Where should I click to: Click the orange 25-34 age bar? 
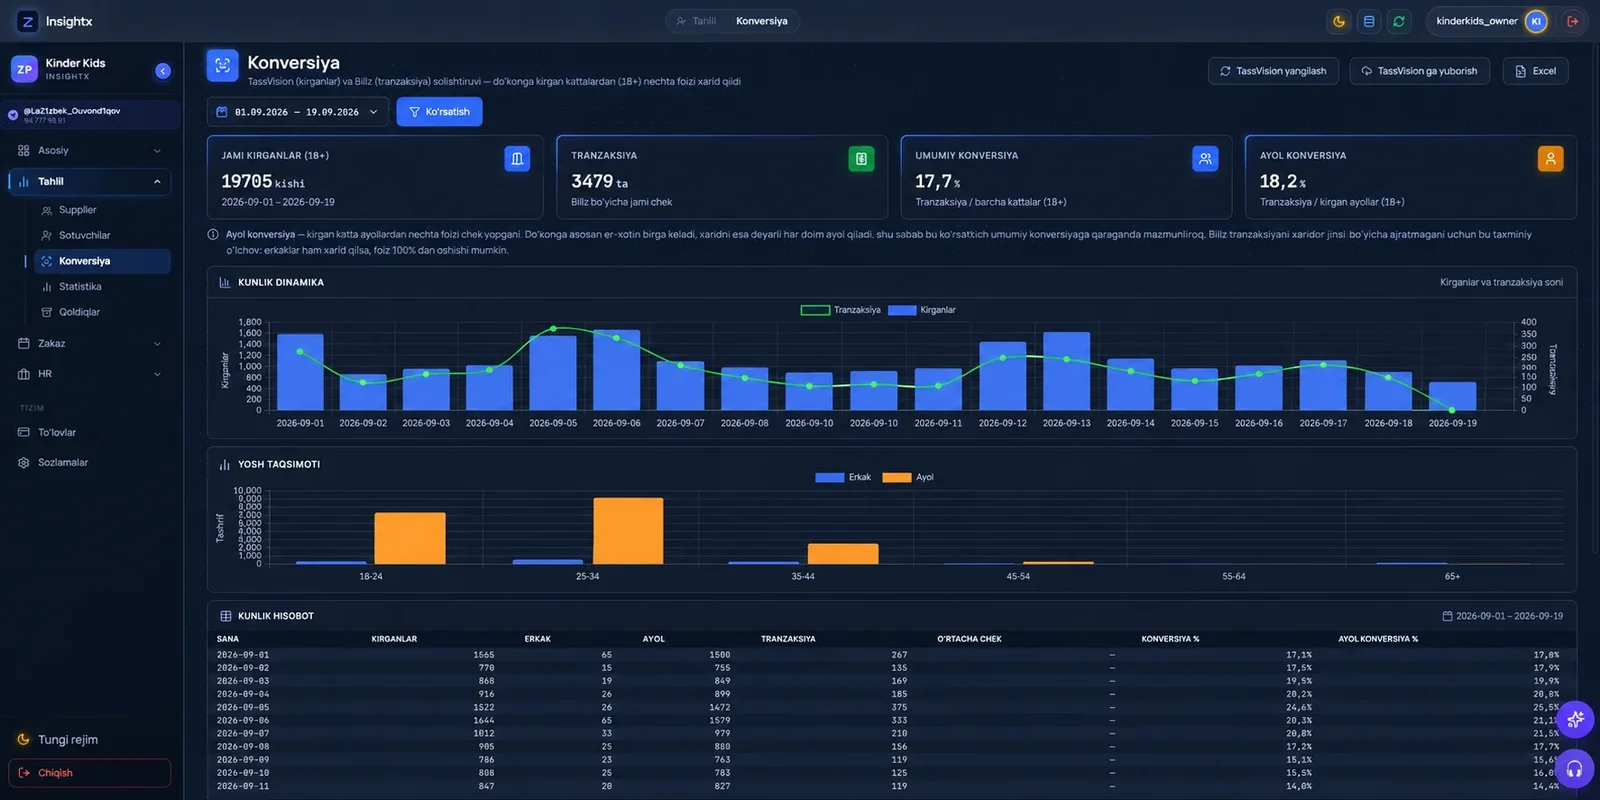pyautogui.click(x=628, y=531)
